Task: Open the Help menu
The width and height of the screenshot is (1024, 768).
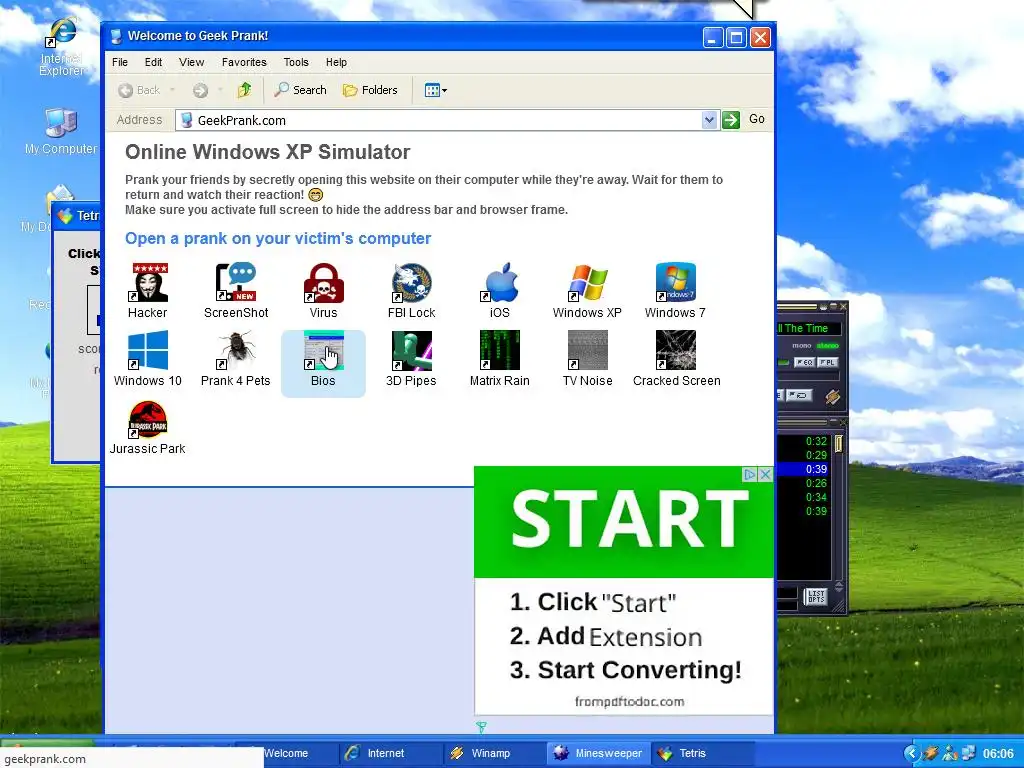Action: coord(336,62)
